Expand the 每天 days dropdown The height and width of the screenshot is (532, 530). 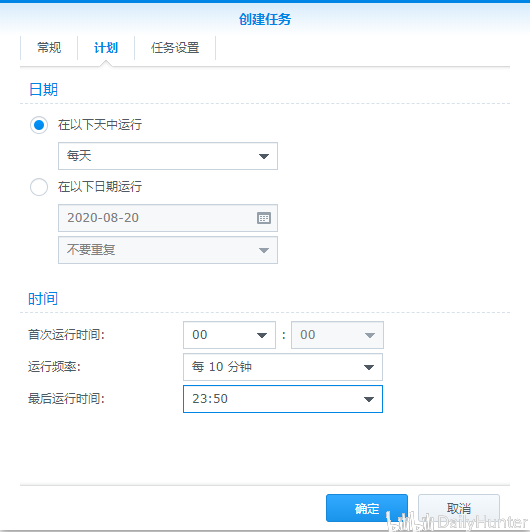(x=168, y=156)
